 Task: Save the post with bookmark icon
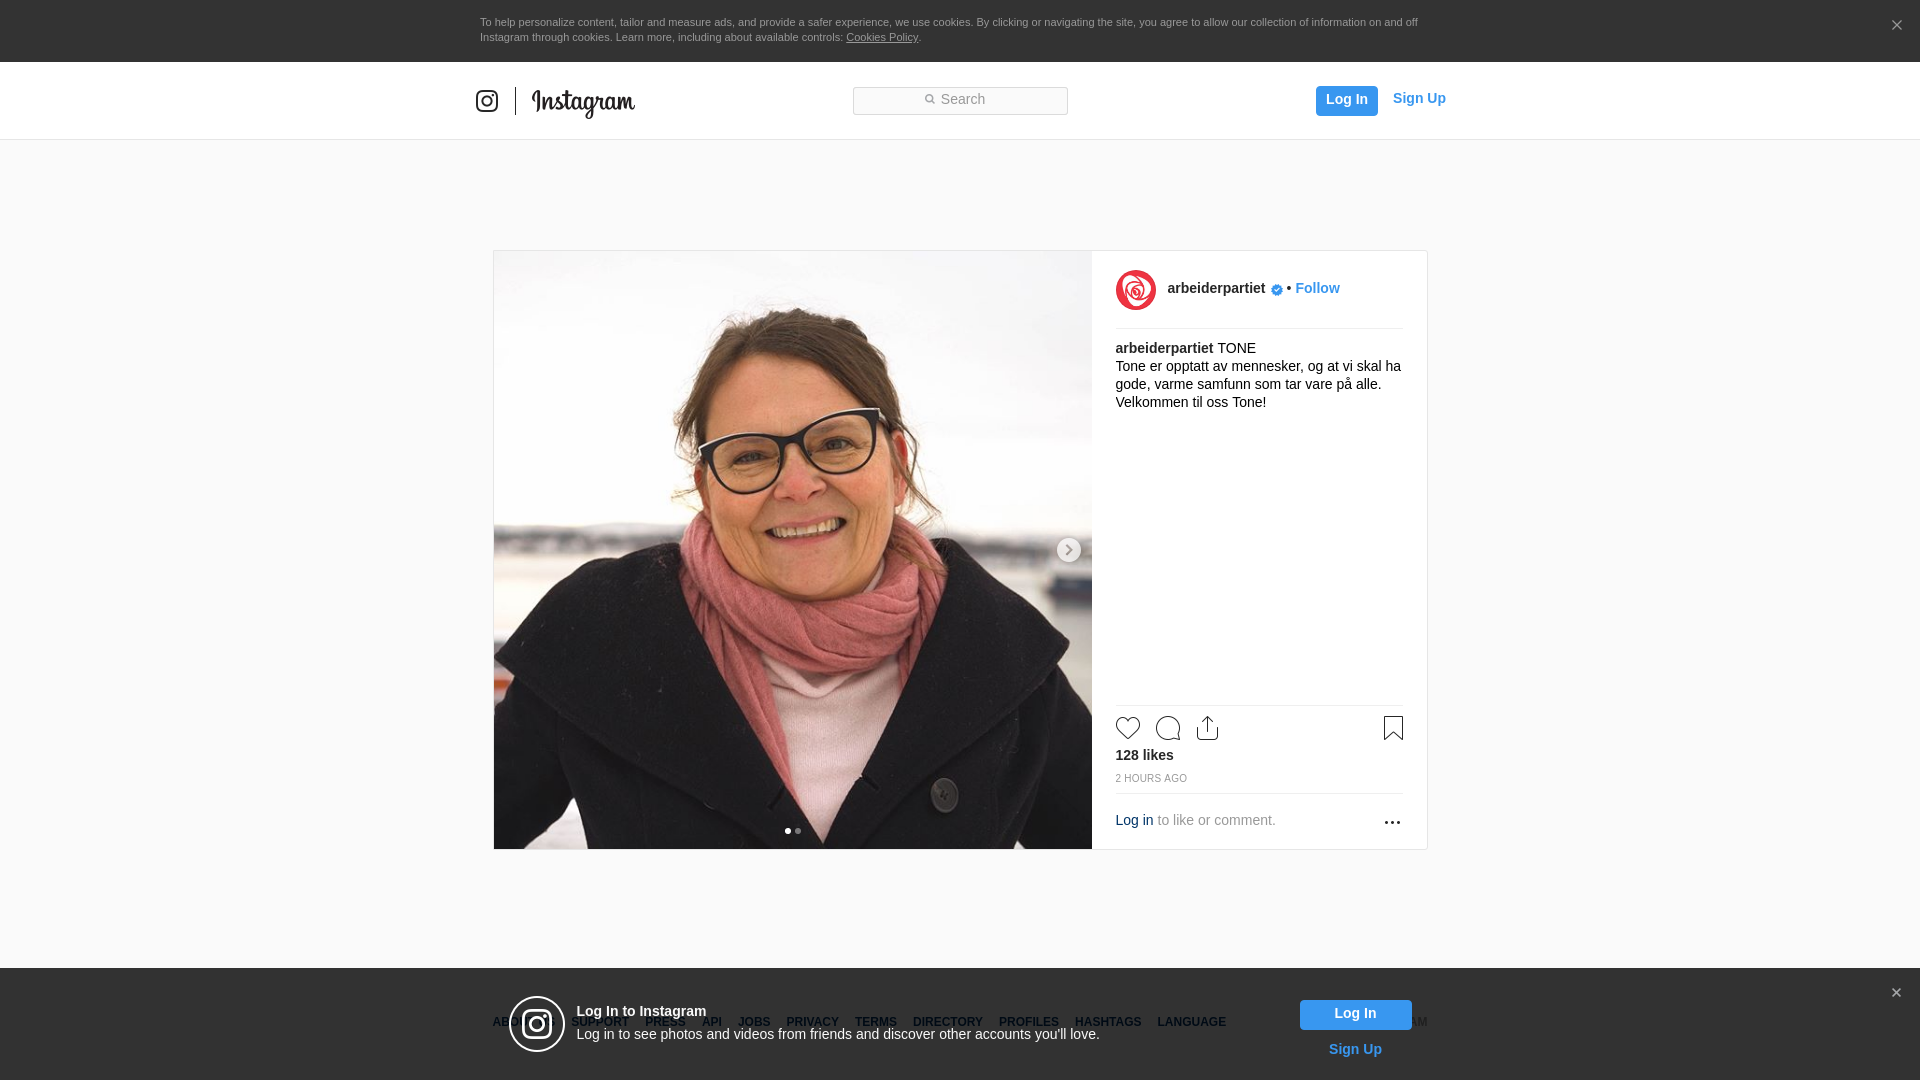coord(1393,728)
